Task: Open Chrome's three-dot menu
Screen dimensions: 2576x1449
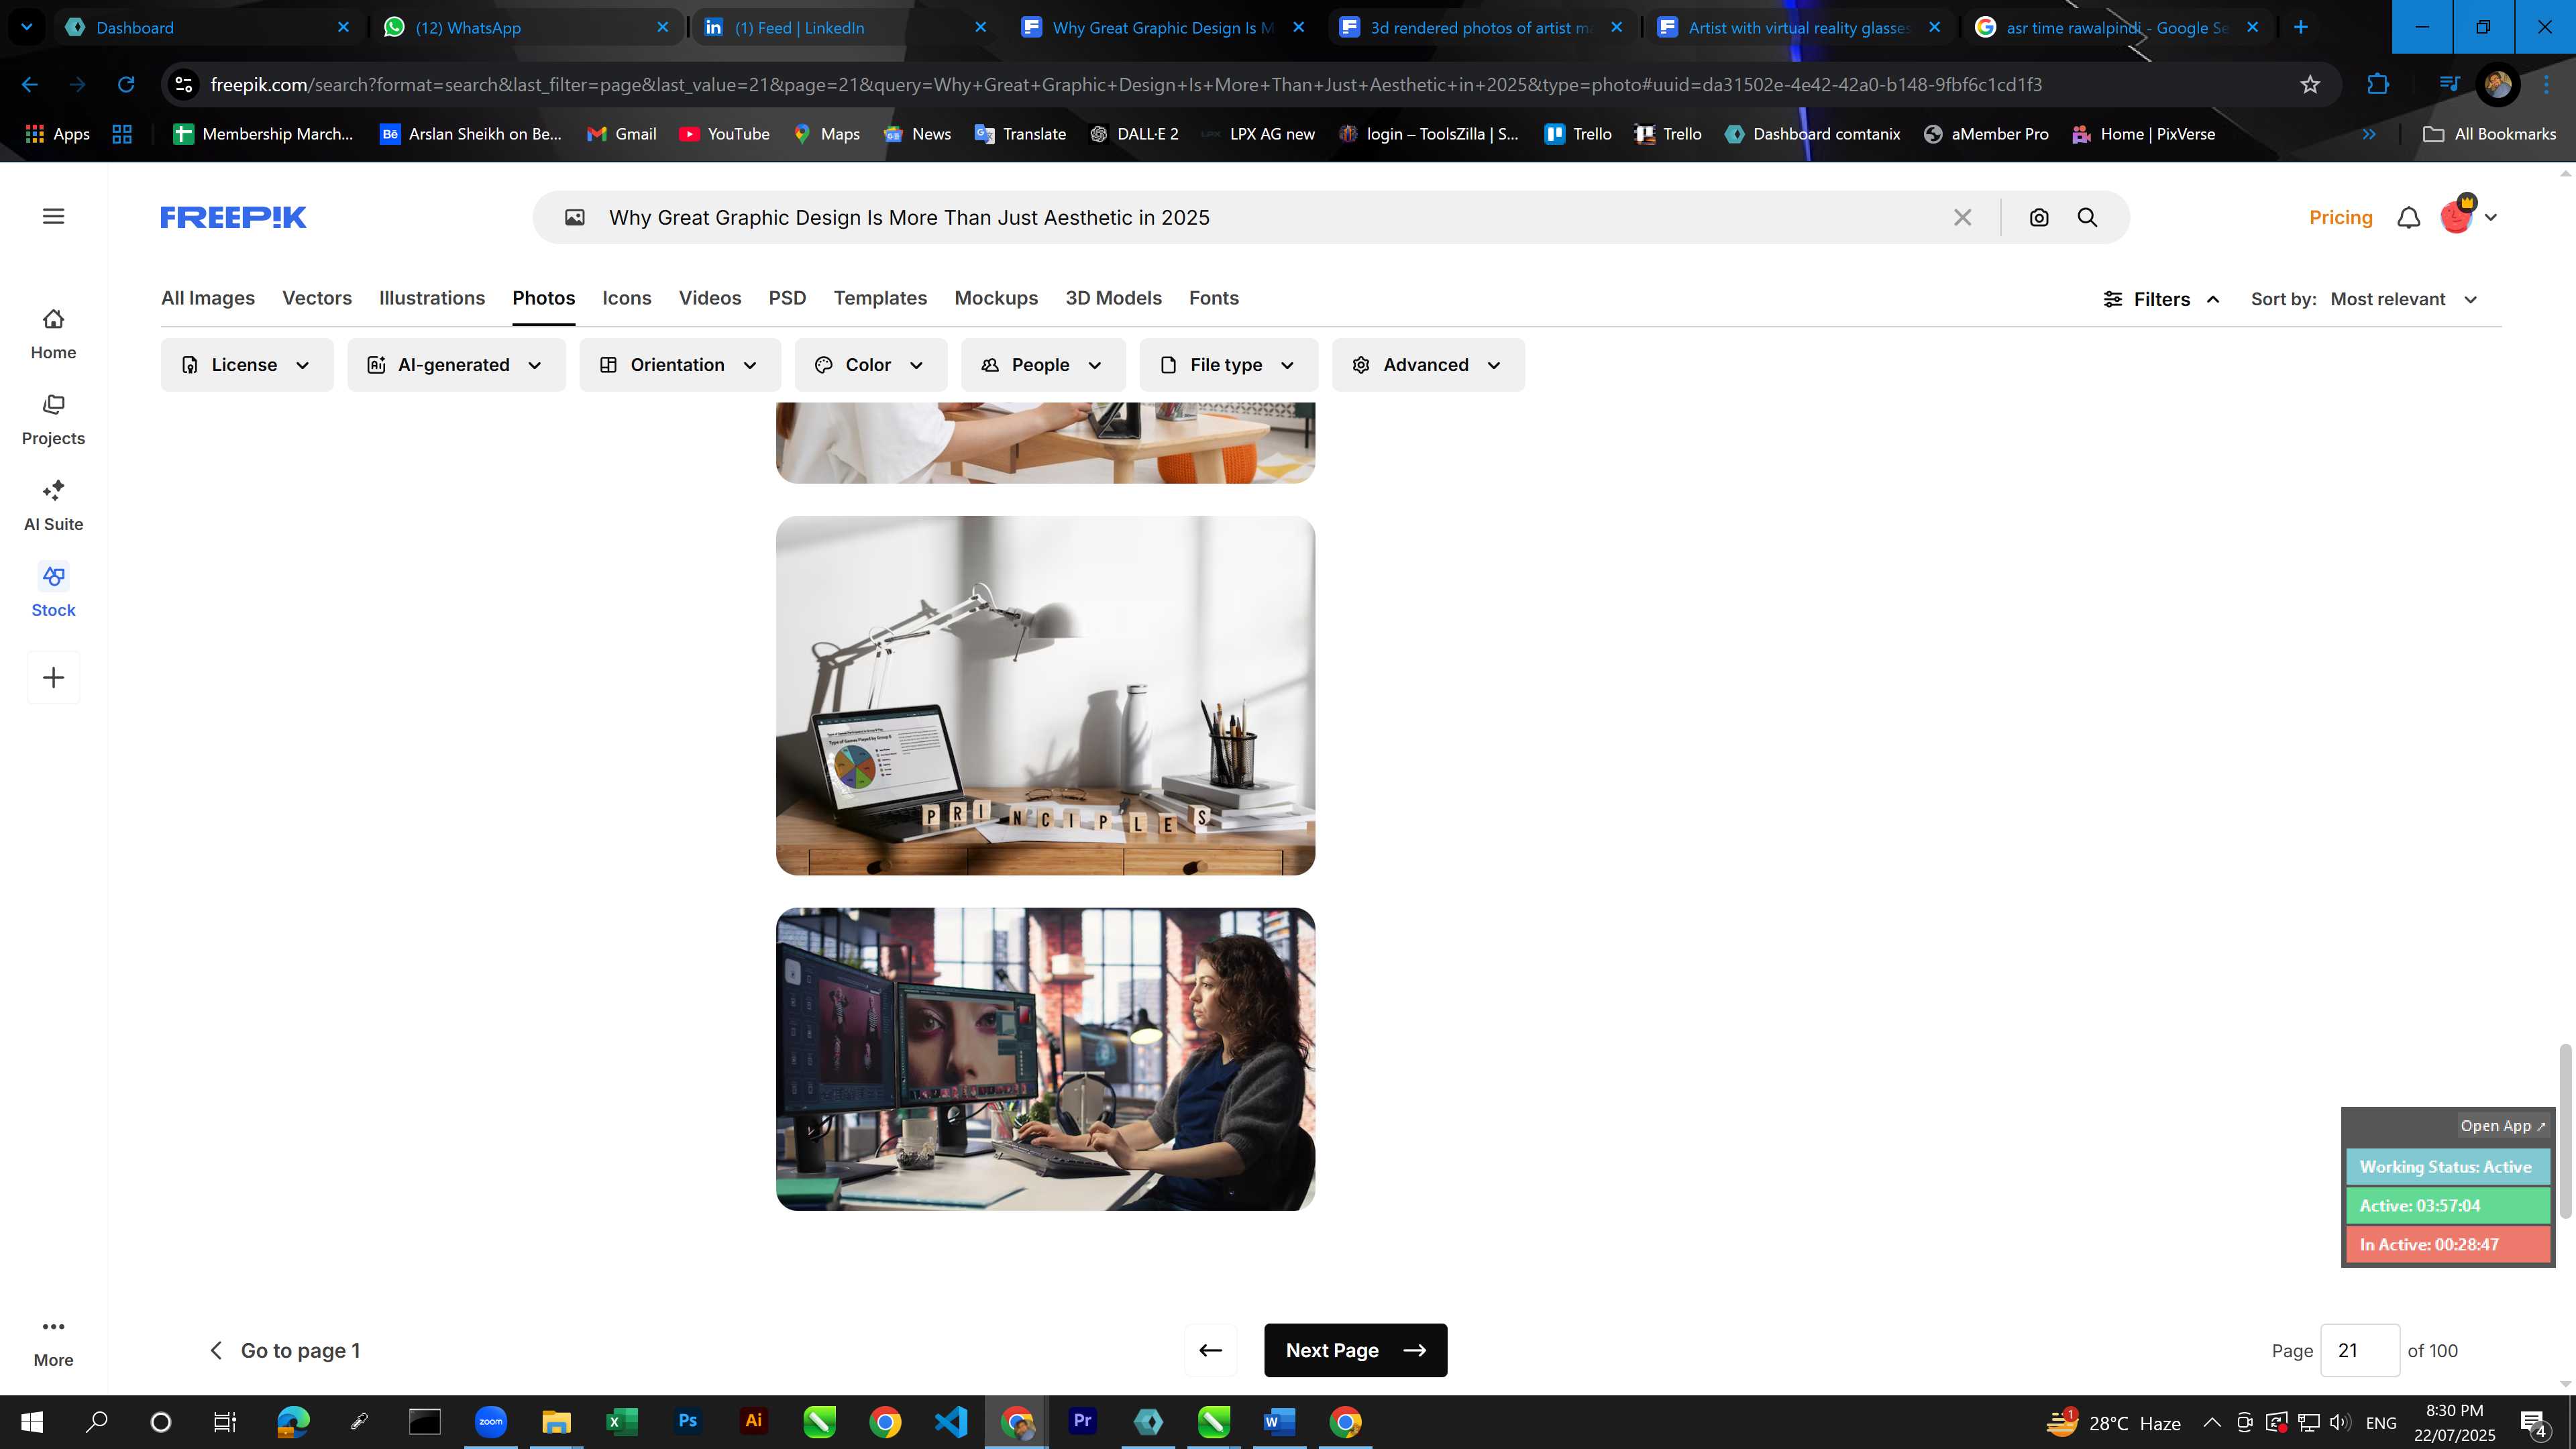Action: click(2546, 84)
